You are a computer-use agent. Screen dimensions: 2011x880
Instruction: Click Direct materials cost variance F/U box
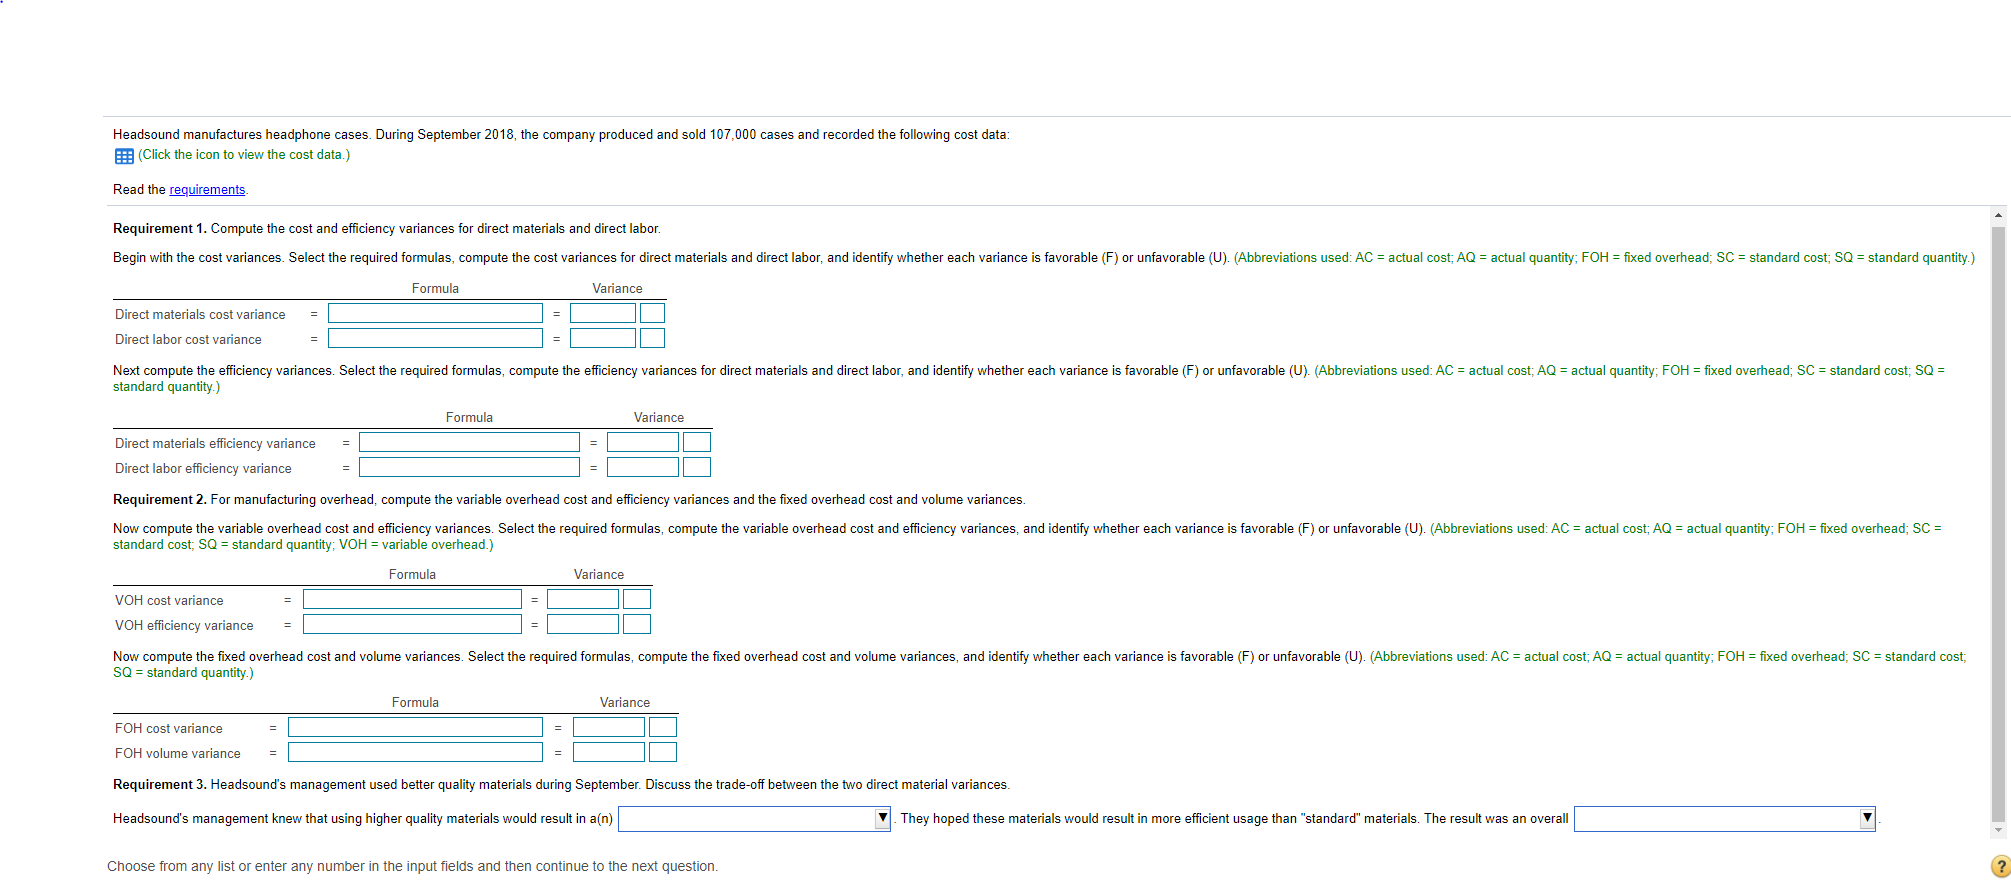point(652,314)
